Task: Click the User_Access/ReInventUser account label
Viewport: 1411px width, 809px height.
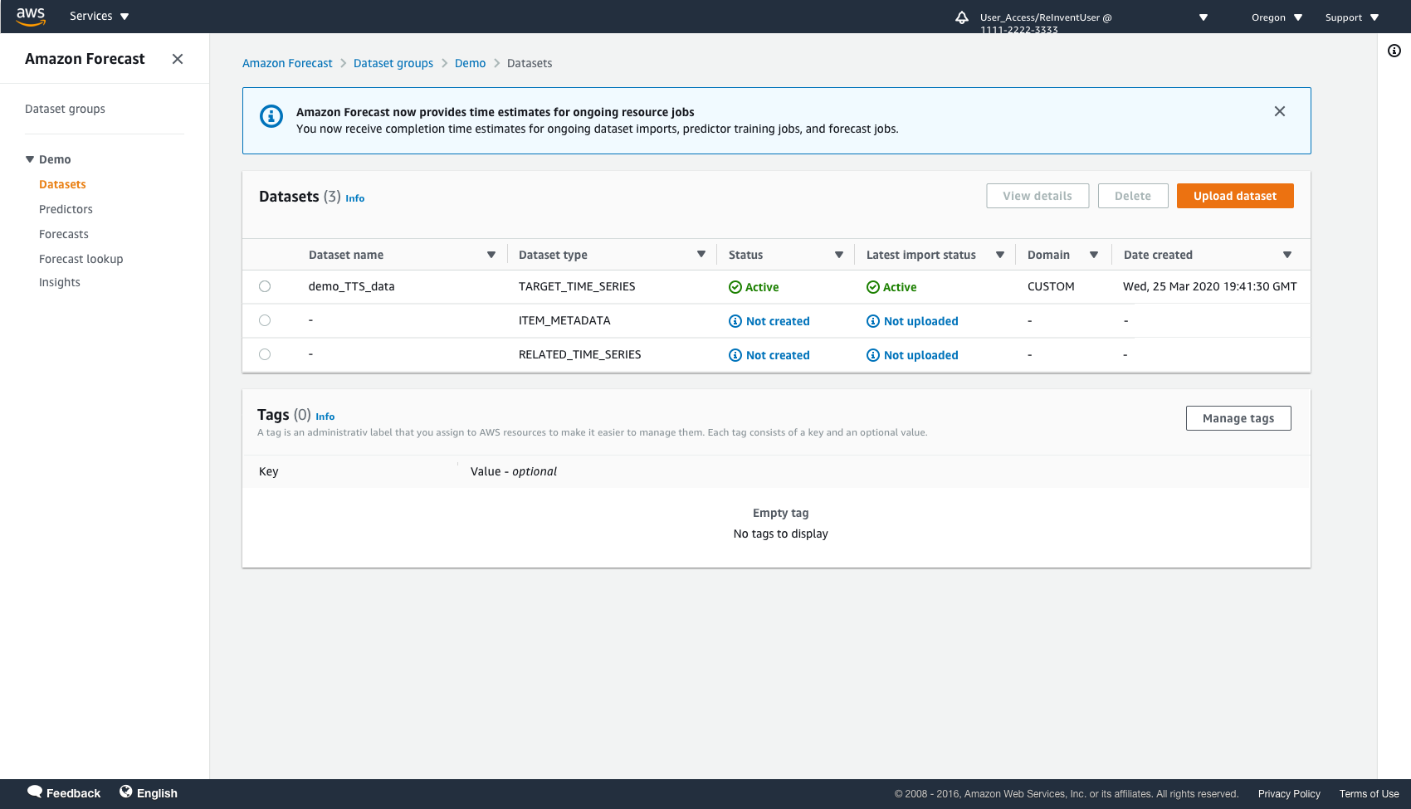Action: click(1046, 23)
